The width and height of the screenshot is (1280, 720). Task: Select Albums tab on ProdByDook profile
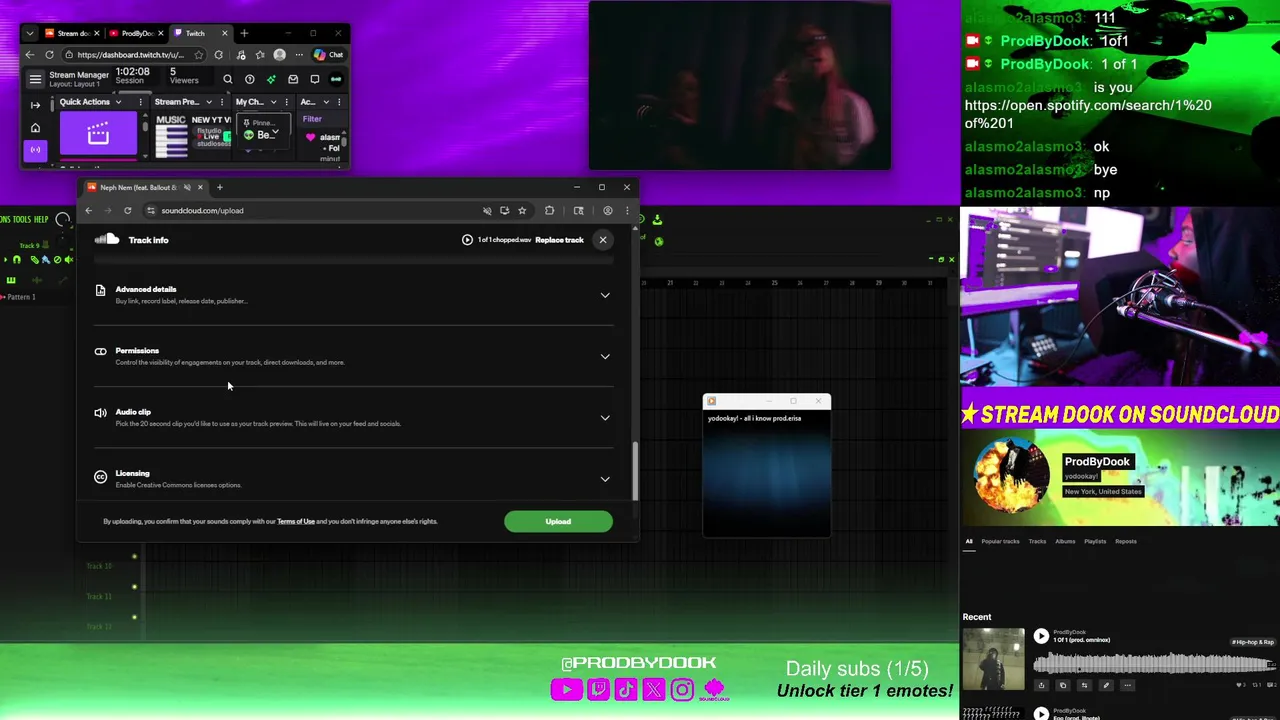coord(1065,541)
